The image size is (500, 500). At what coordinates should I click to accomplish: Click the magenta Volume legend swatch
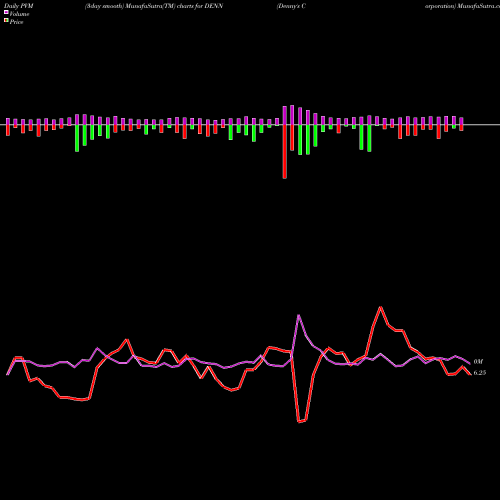(6, 12)
